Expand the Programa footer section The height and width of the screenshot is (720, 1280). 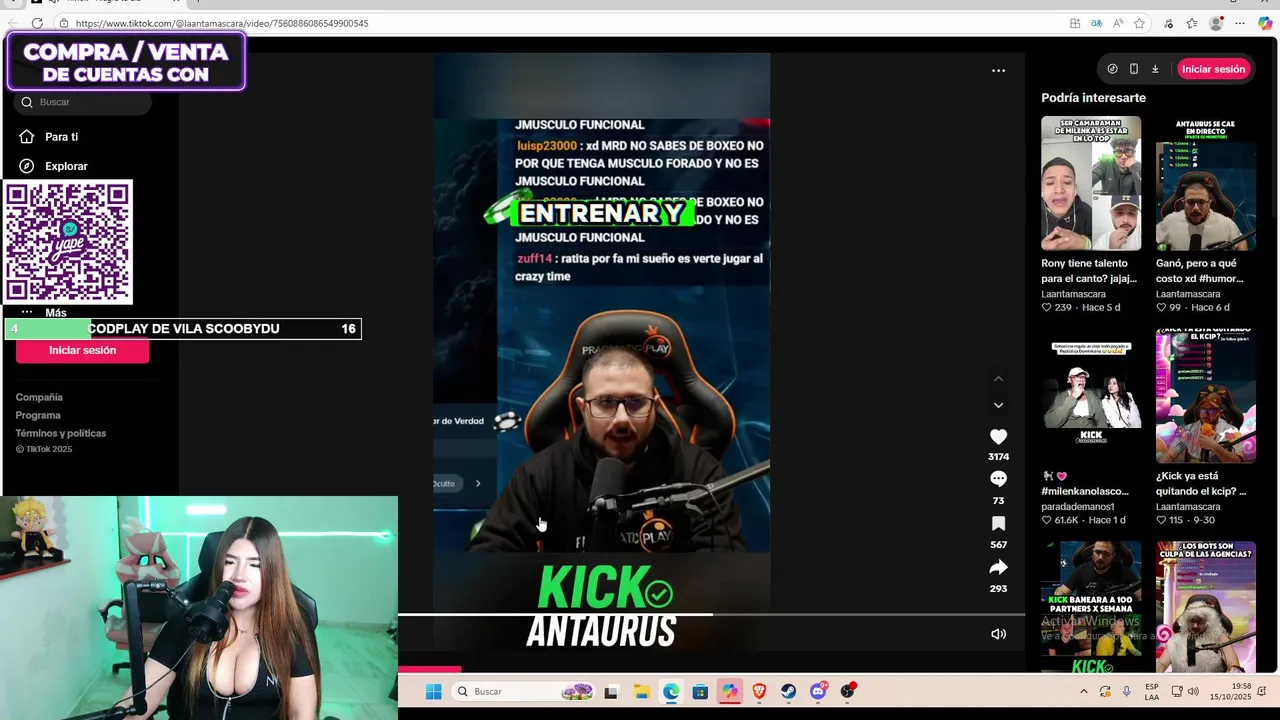pos(38,415)
